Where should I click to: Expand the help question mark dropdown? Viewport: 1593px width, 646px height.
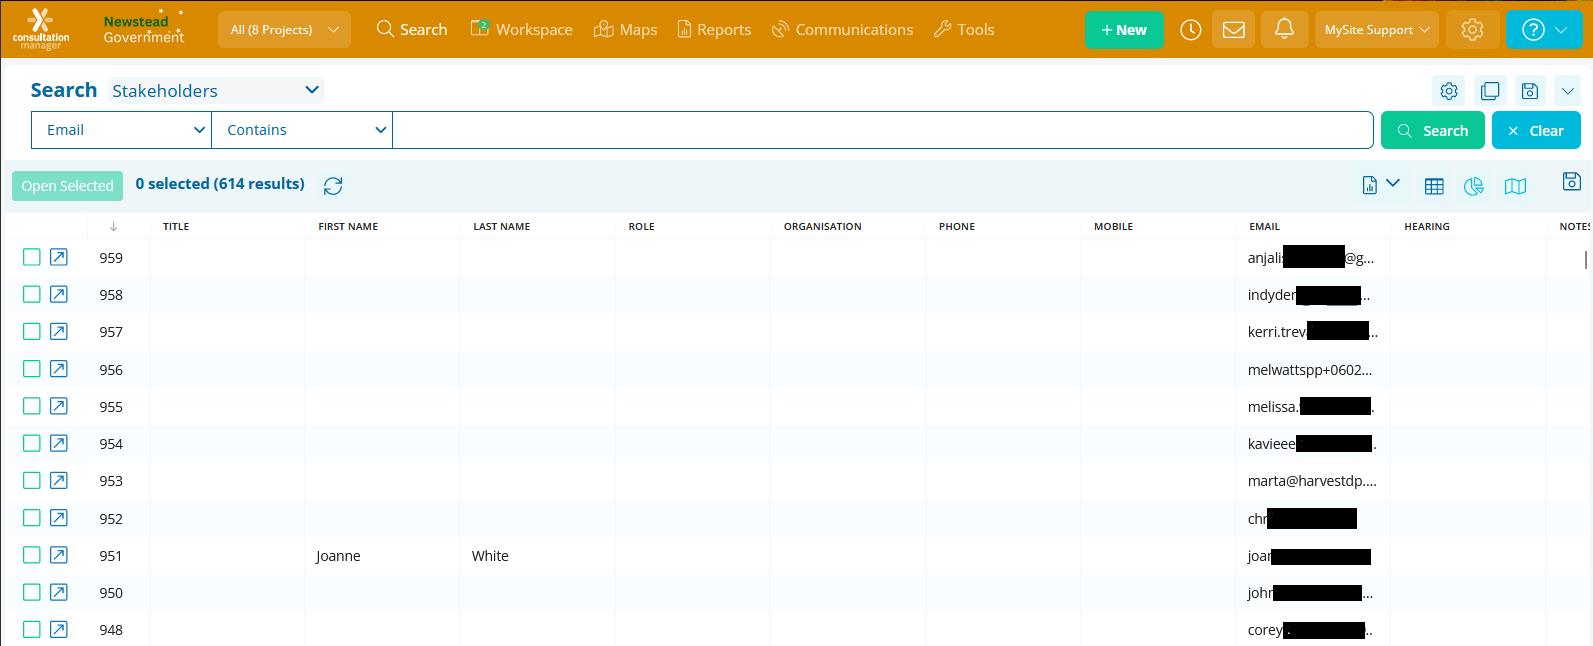[1544, 30]
